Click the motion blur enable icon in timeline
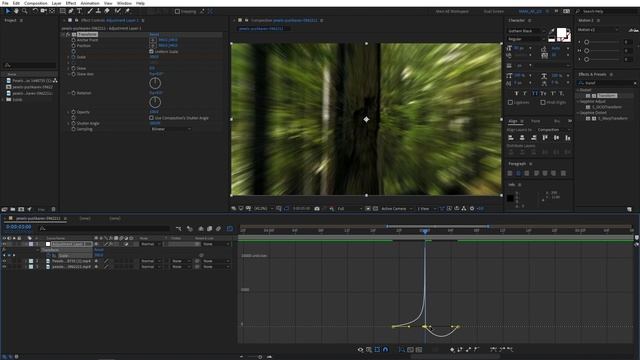The height and width of the screenshot is (360, 640). coord(218,229)
